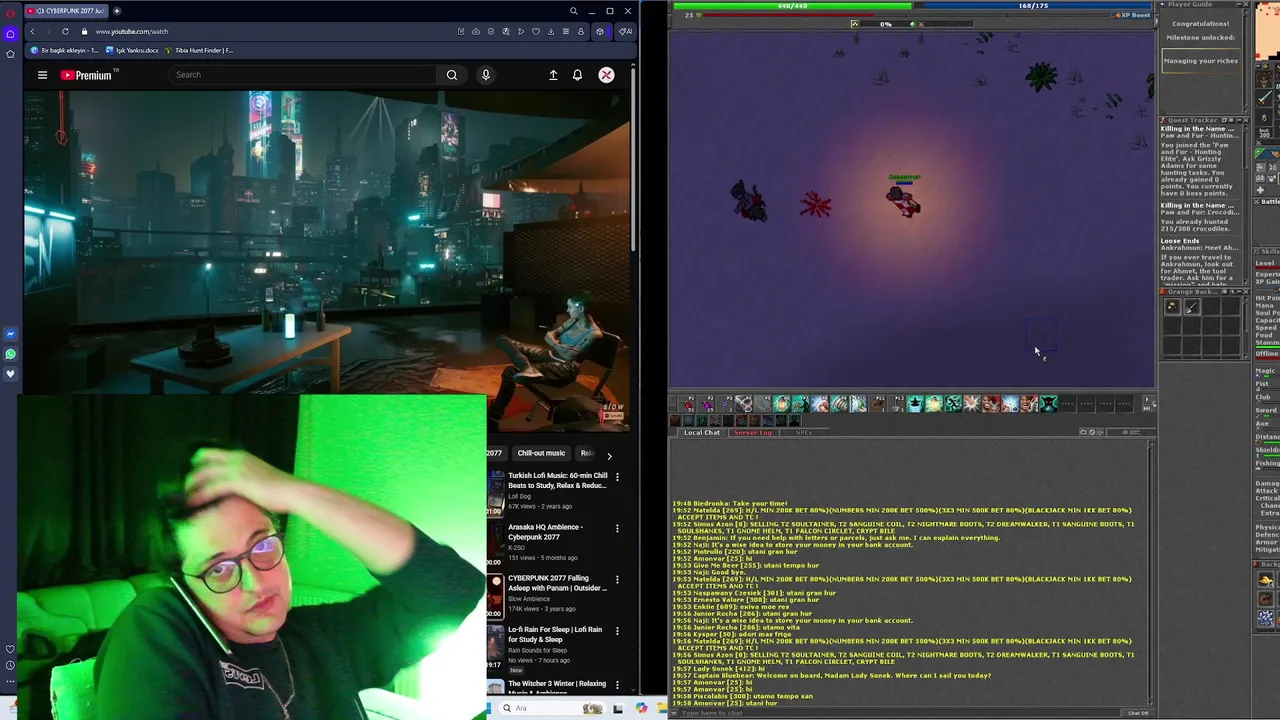Open the Işık Yankısı.docx bookmark

tap(131, 50)
